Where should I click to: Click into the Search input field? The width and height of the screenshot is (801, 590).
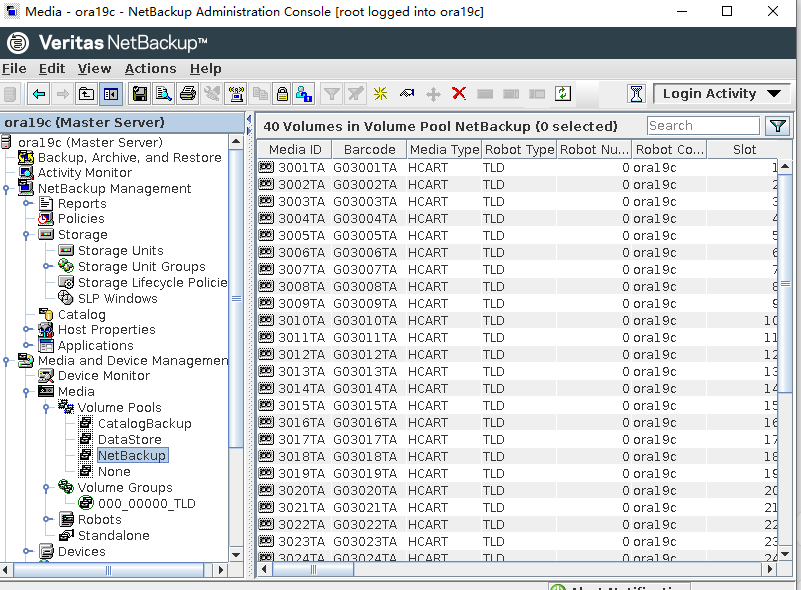click(x=703, y=126)
